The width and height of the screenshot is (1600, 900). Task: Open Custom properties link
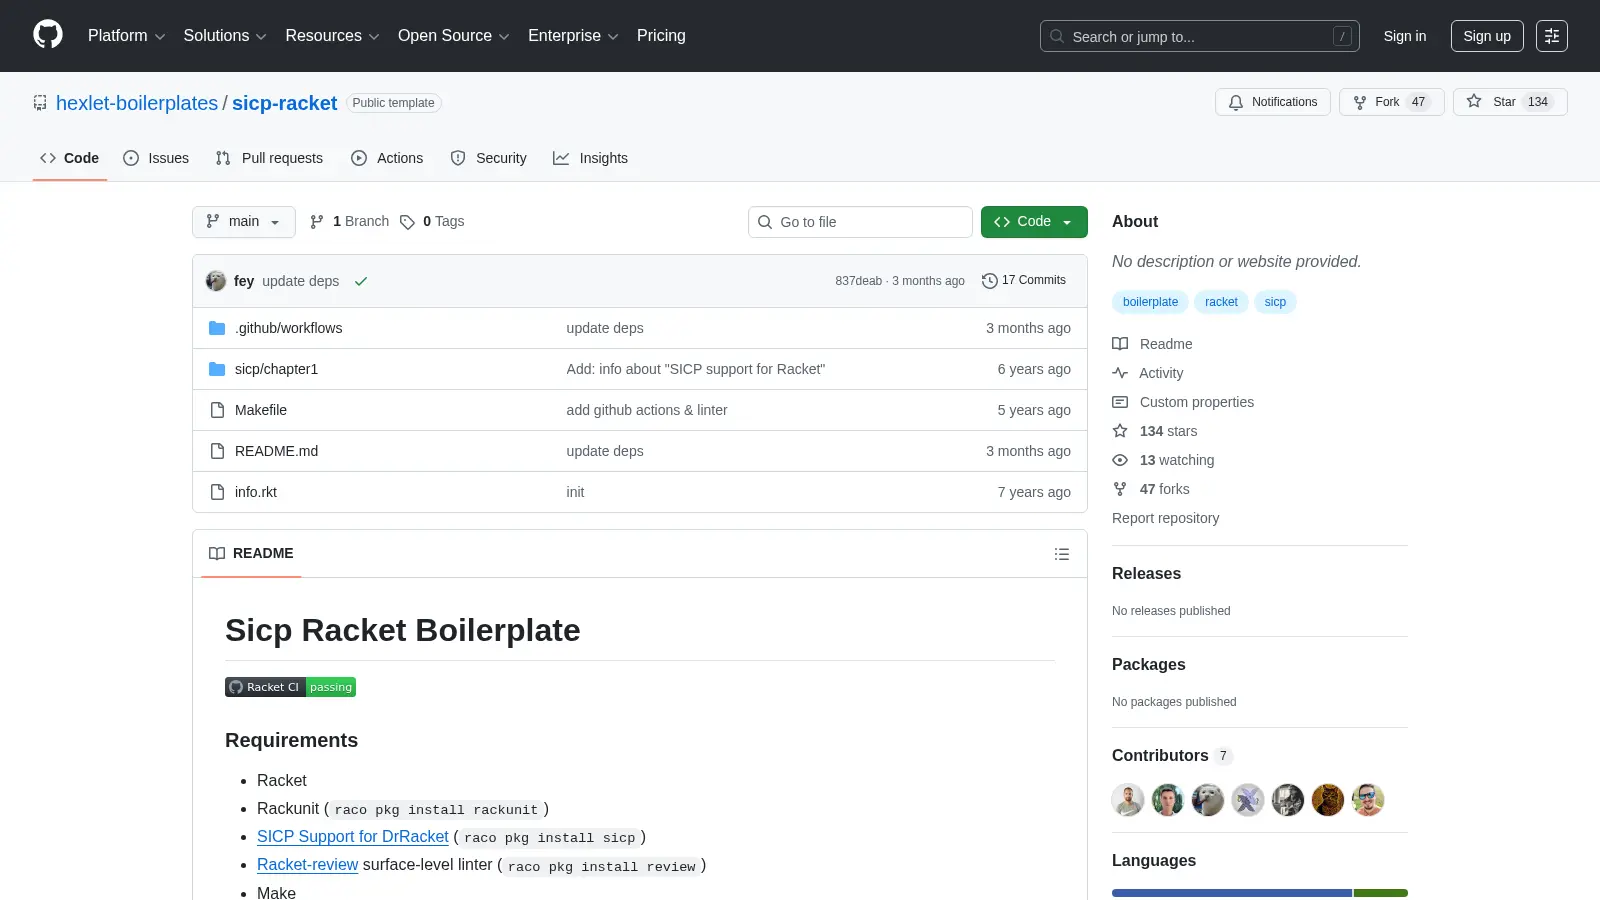tap(1184, 402)
